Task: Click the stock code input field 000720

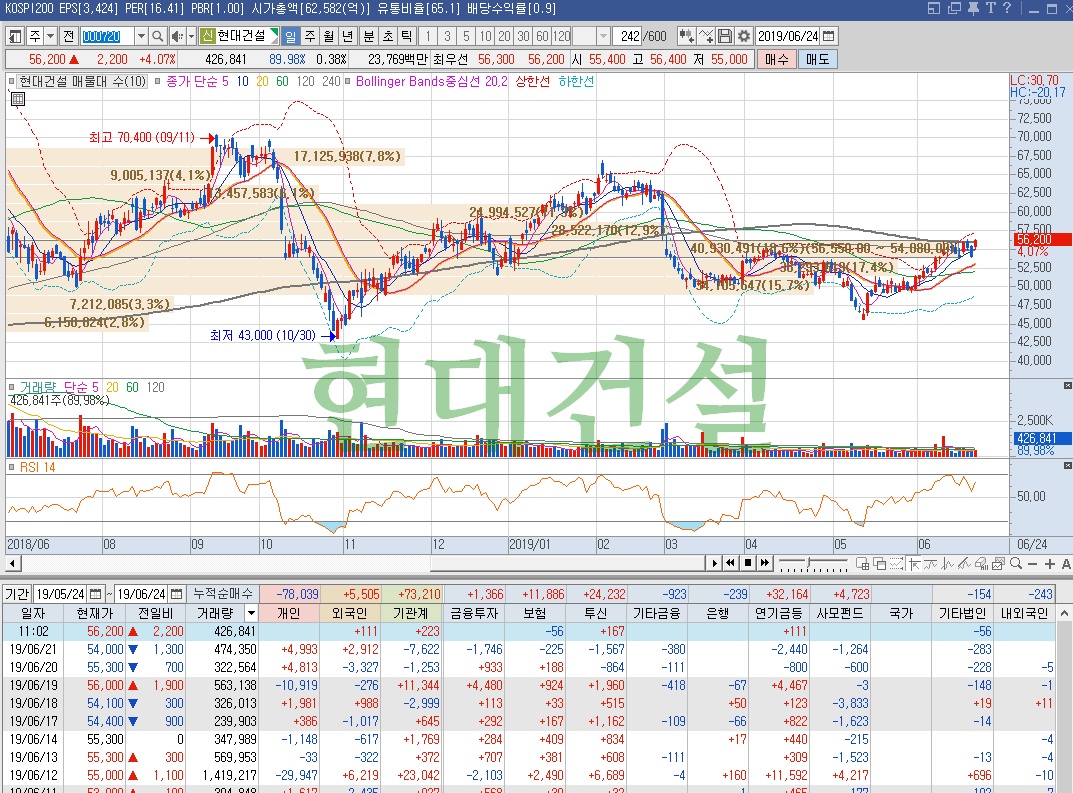Action: point(107,36)
